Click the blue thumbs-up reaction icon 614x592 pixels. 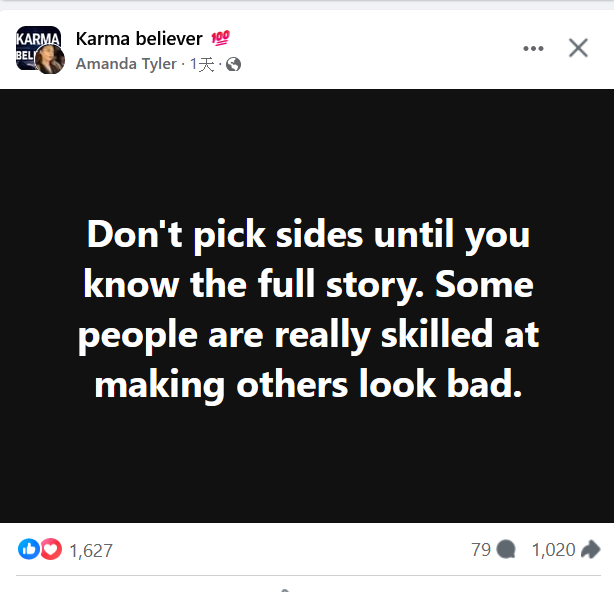pos(29,549)
